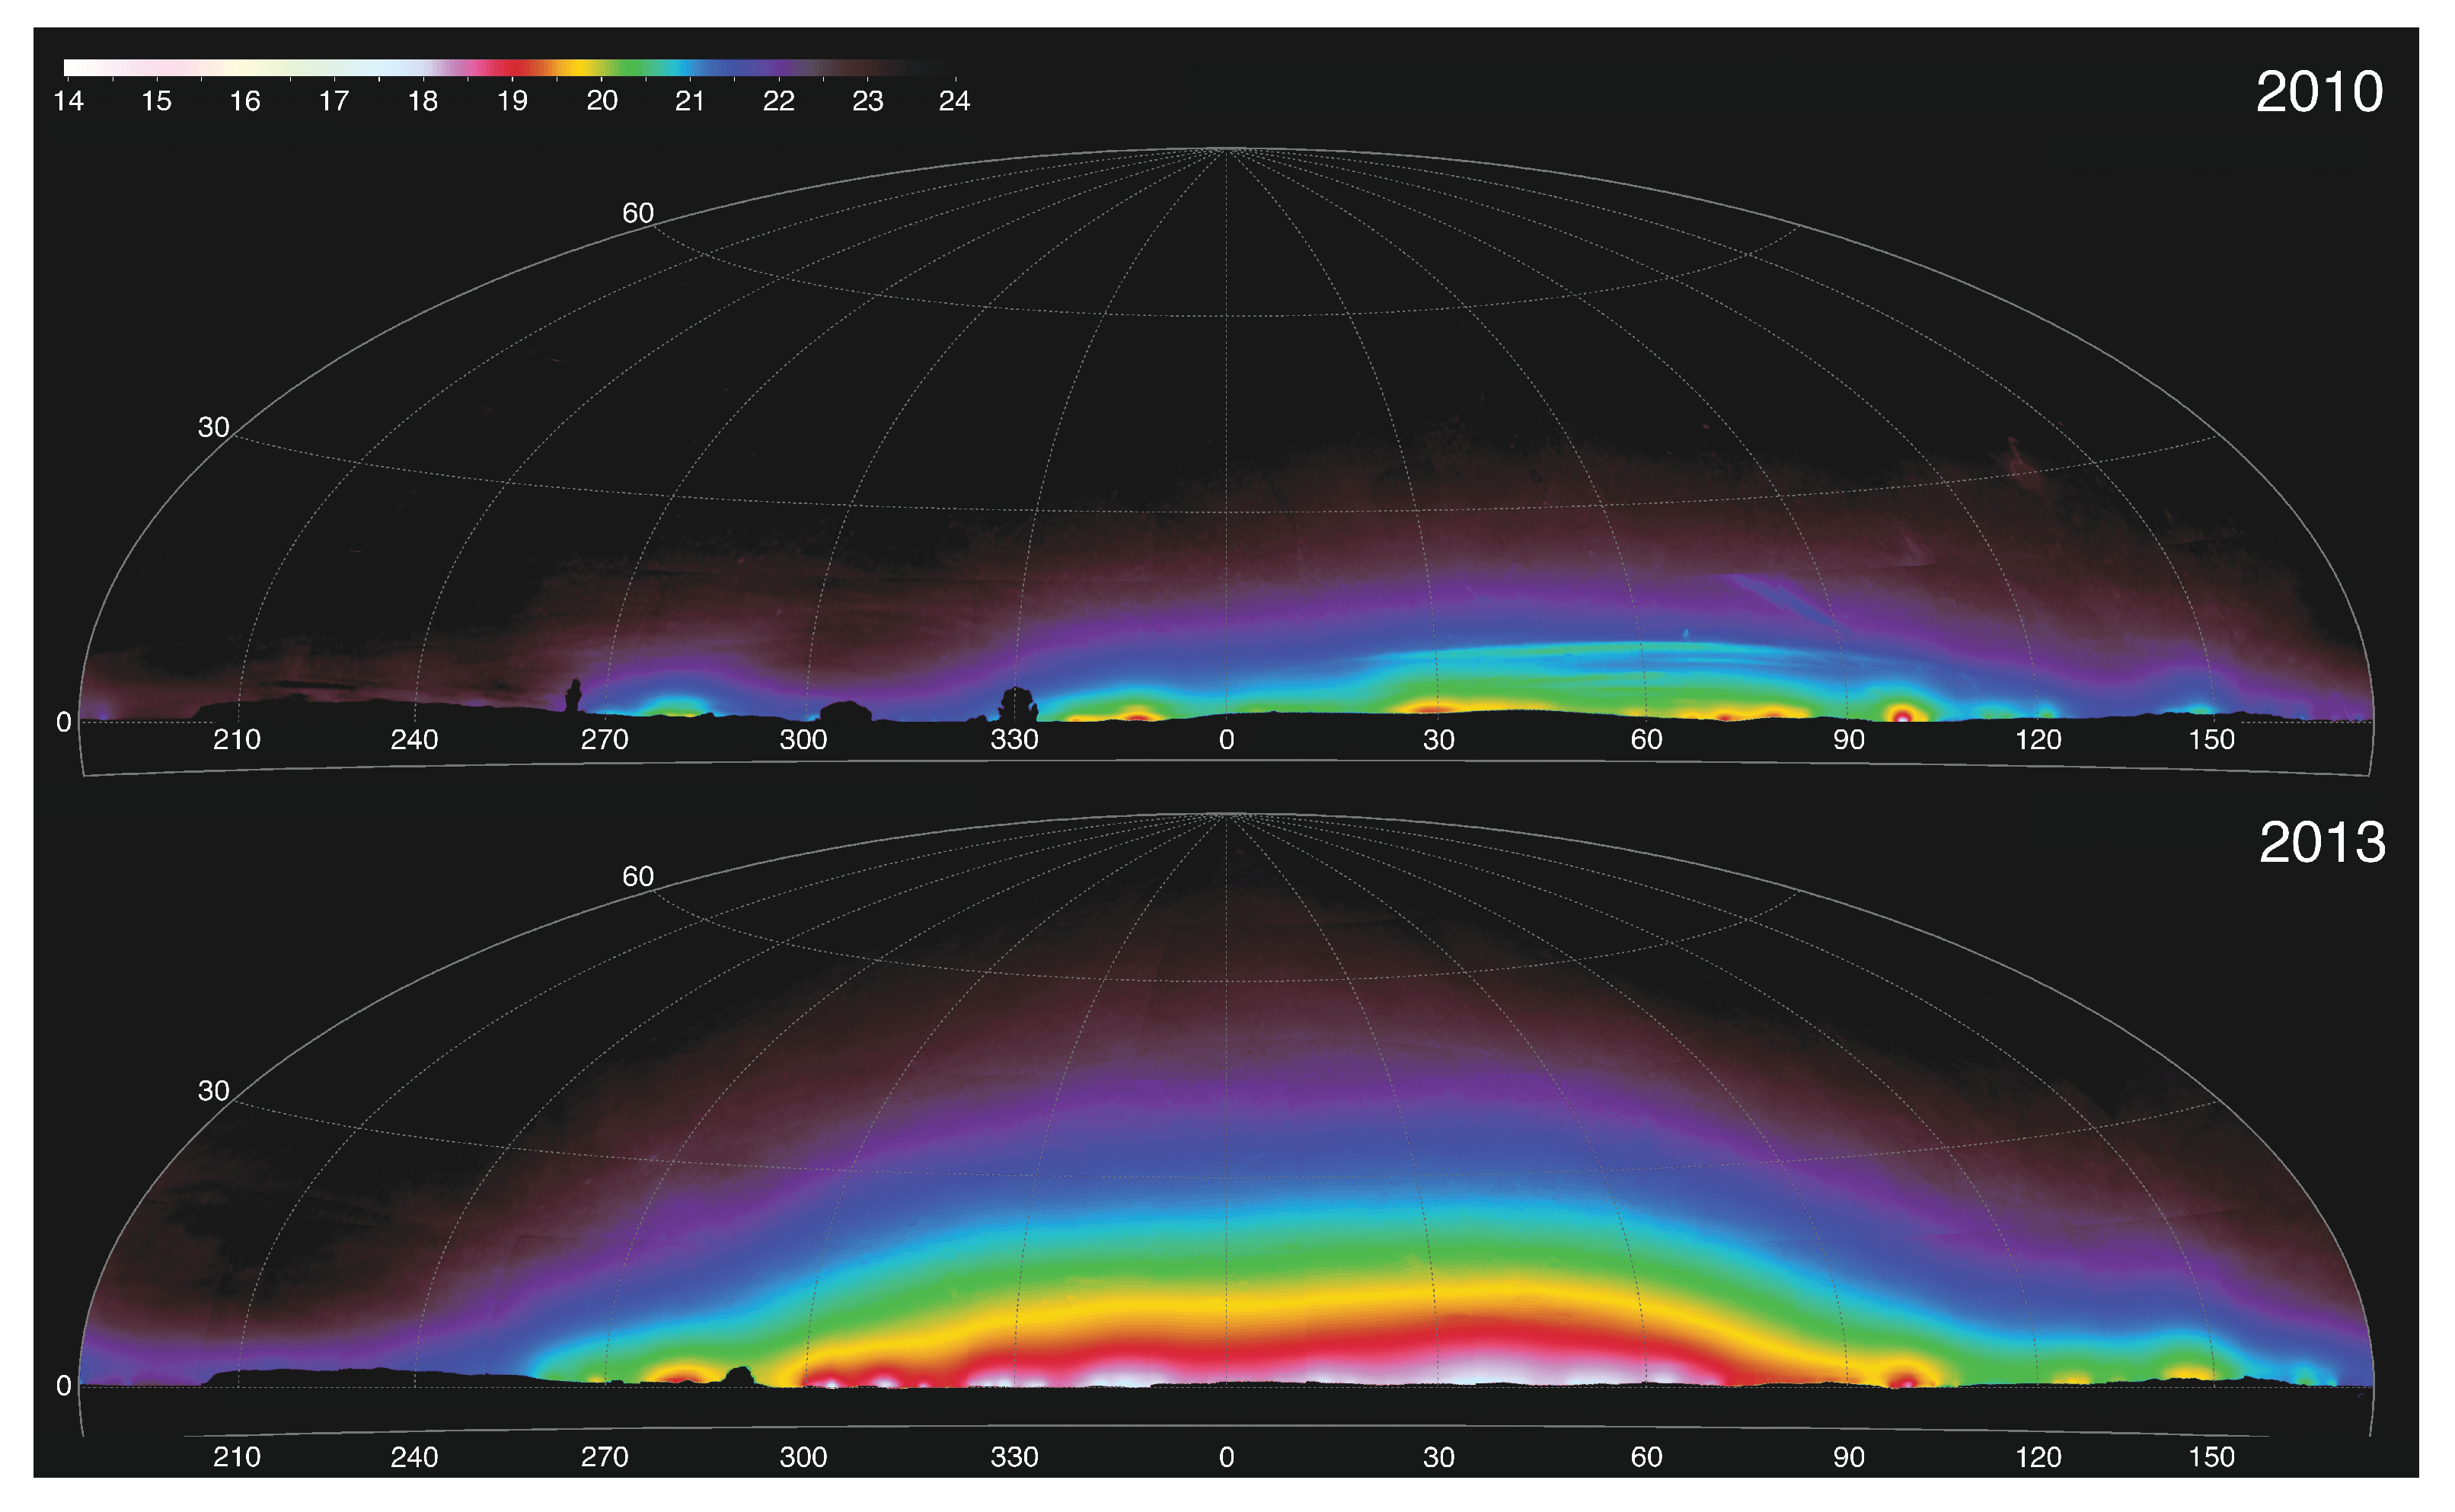Click azimuth 90 label in the 2010 panel
The image size is (2455, 1512).
click(x=1849, y=740)
